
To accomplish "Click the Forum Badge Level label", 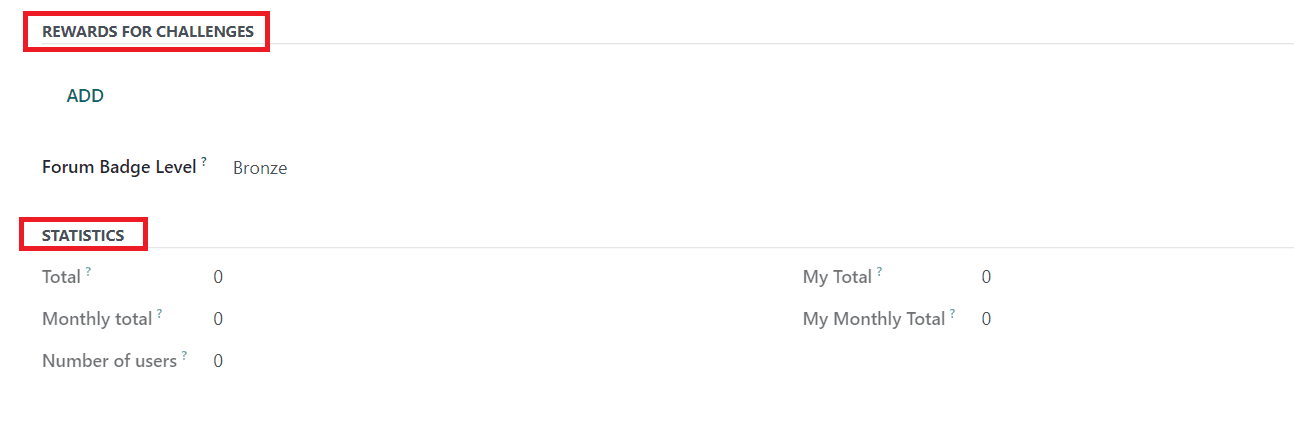I will (x=119, y=168).
